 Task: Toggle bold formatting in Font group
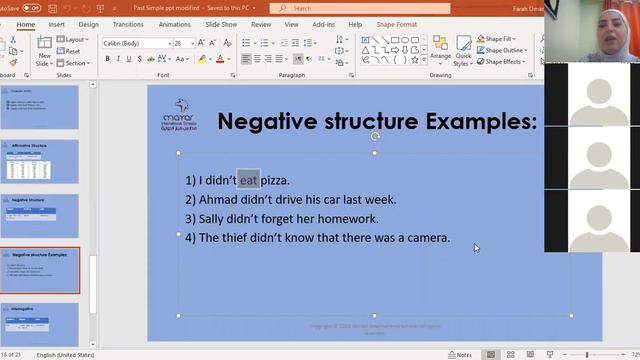(107, 59)
